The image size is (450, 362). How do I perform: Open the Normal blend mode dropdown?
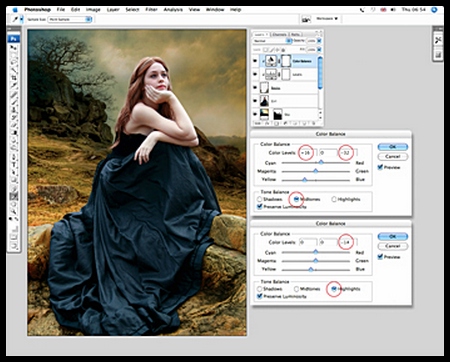[x=272, y=41]
